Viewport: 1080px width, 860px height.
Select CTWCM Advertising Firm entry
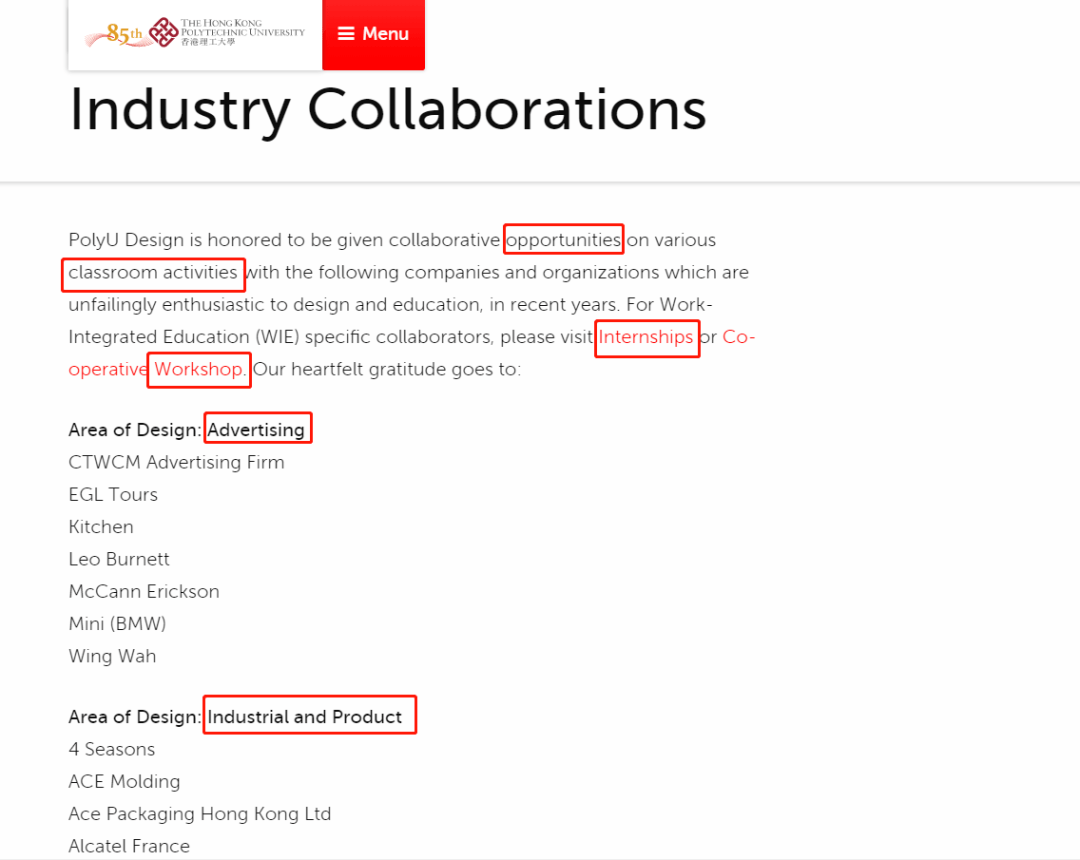(176, 462)
